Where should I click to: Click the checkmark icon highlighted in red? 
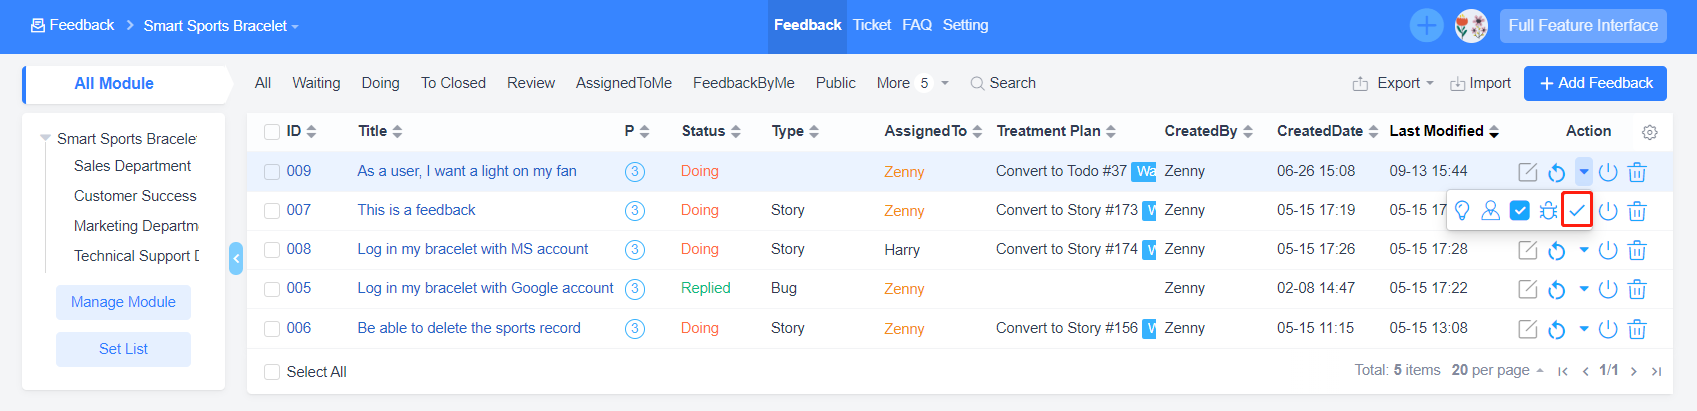coord(1577,211)
